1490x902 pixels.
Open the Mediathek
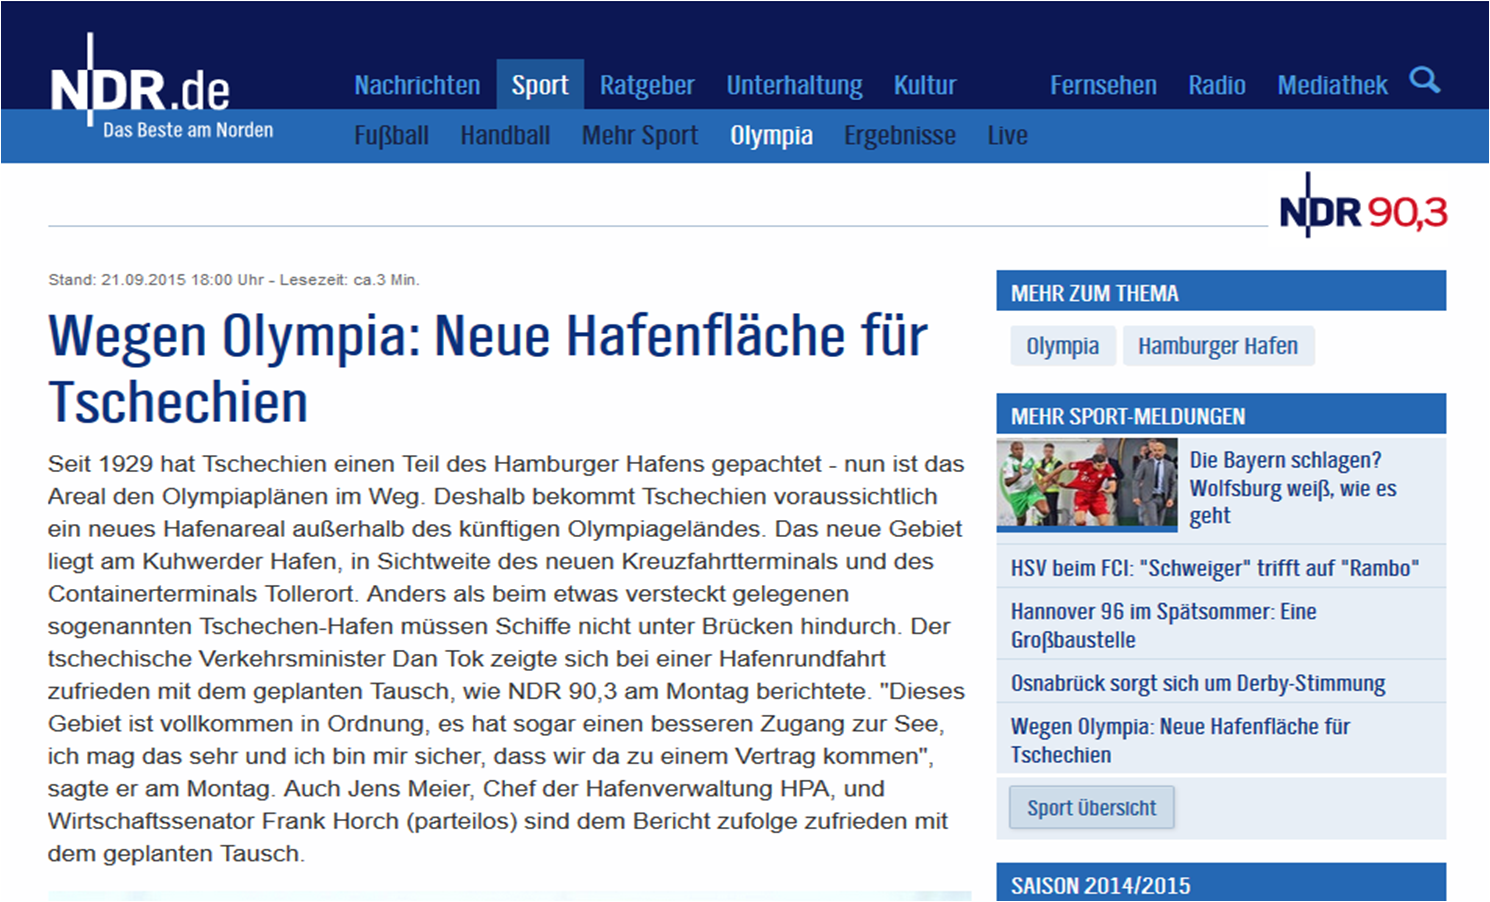tap(1332, 85)
